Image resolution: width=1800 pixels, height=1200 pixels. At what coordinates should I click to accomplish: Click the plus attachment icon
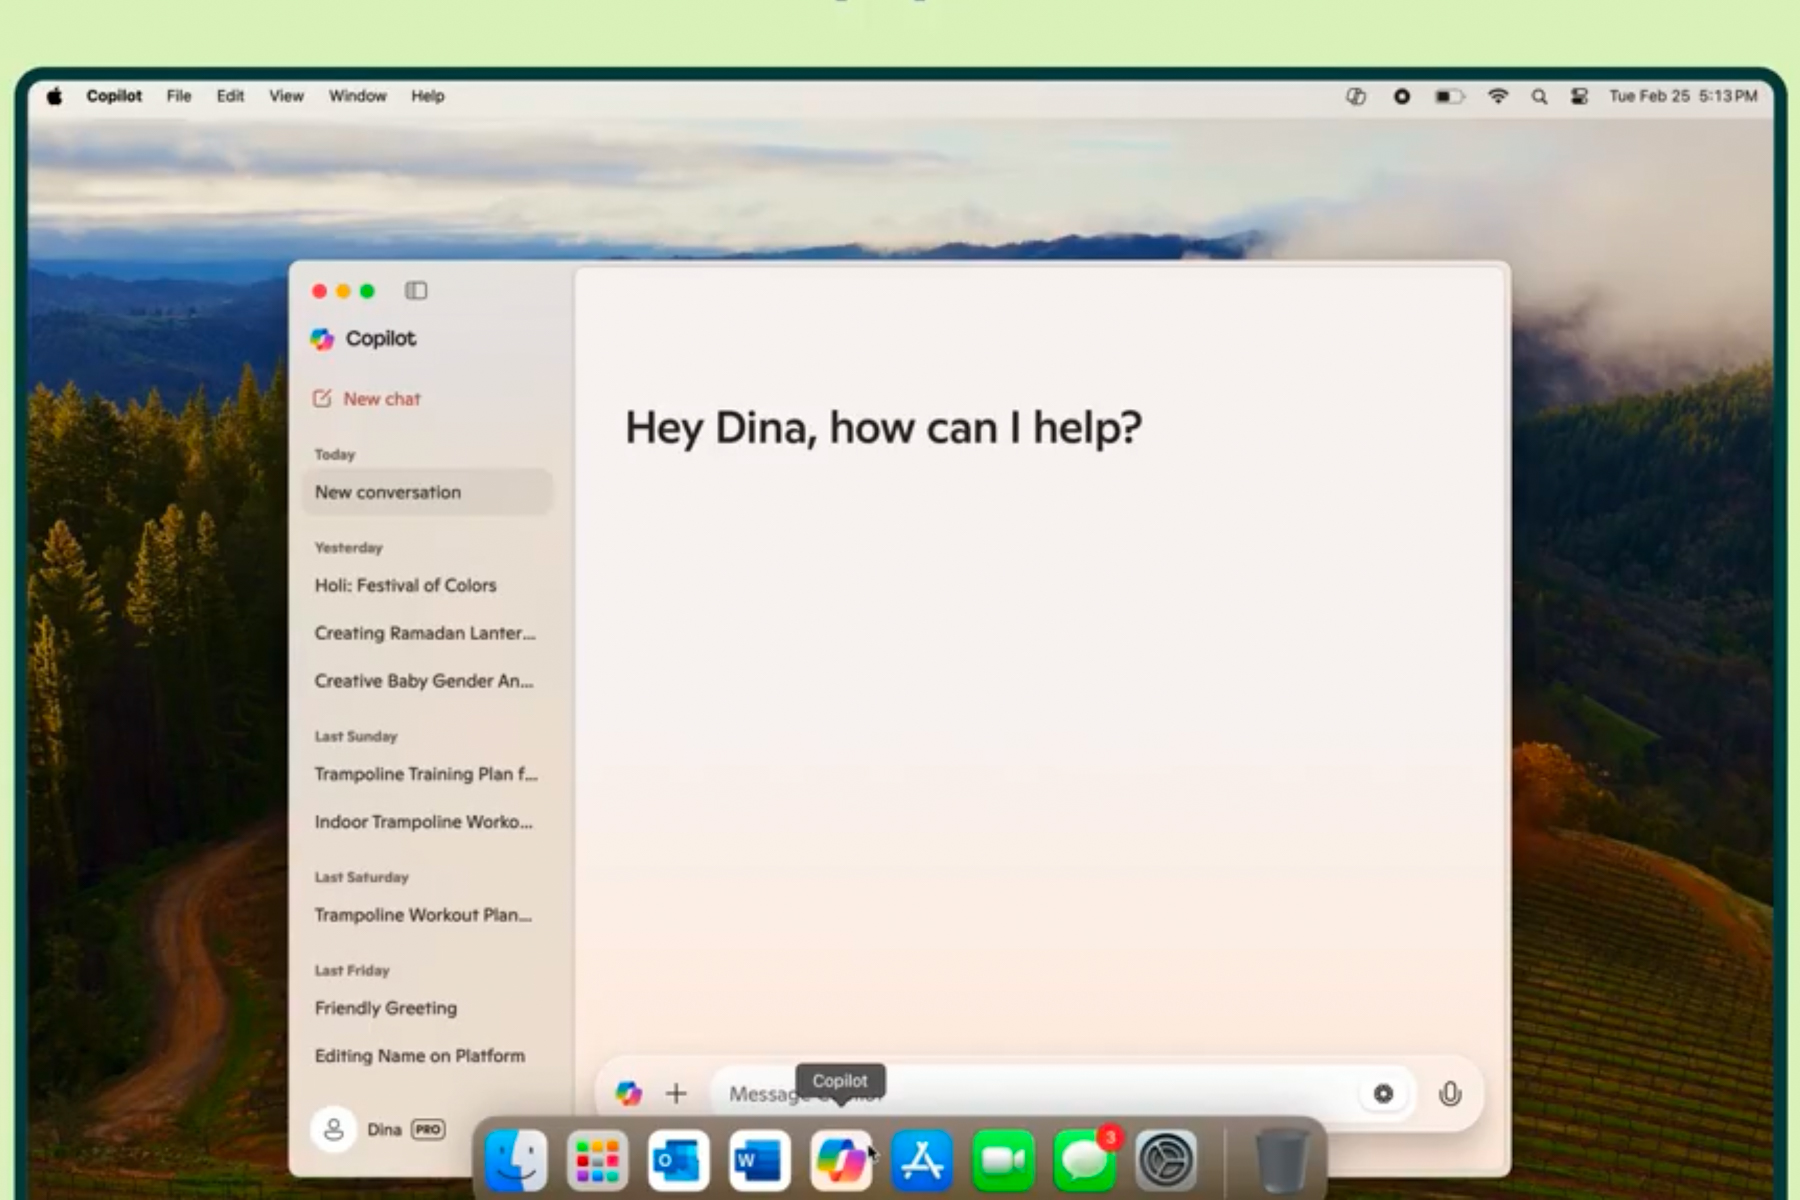[676, 1094]
